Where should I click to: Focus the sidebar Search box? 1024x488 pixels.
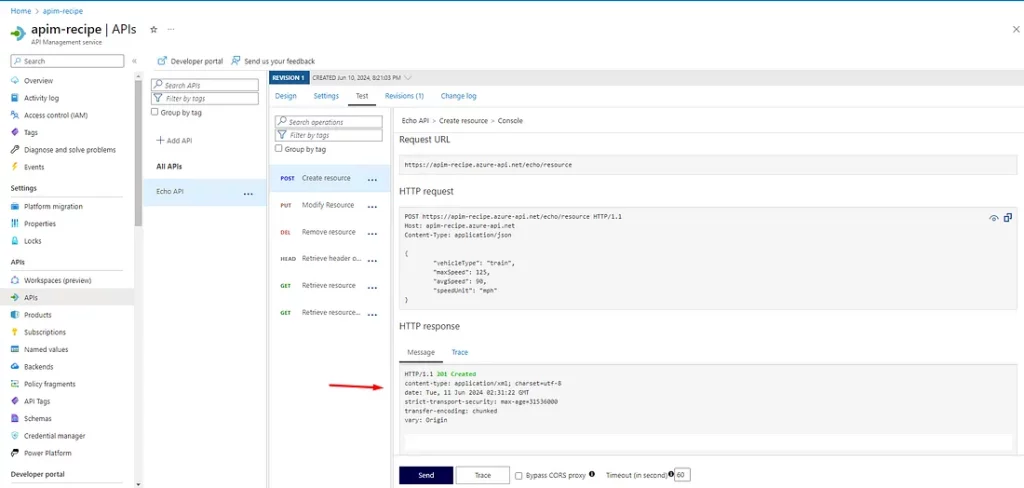click(67, 61)
